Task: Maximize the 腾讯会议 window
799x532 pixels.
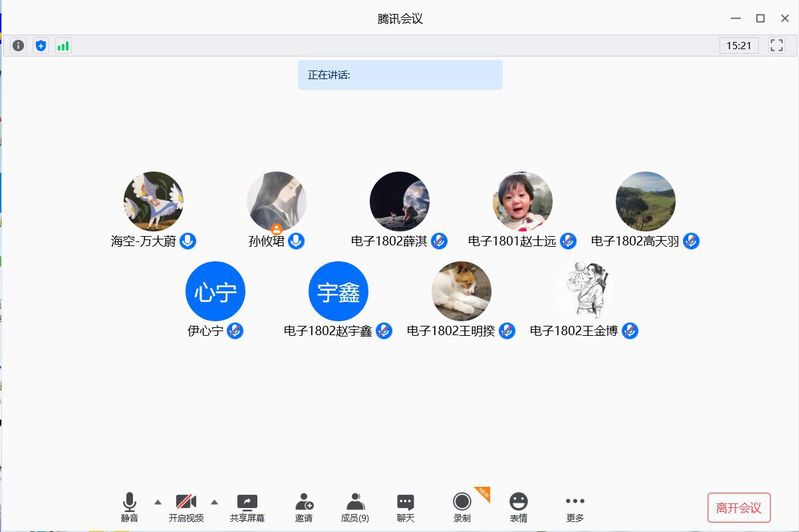Action: pyautogui.click(x=760, y=18)
